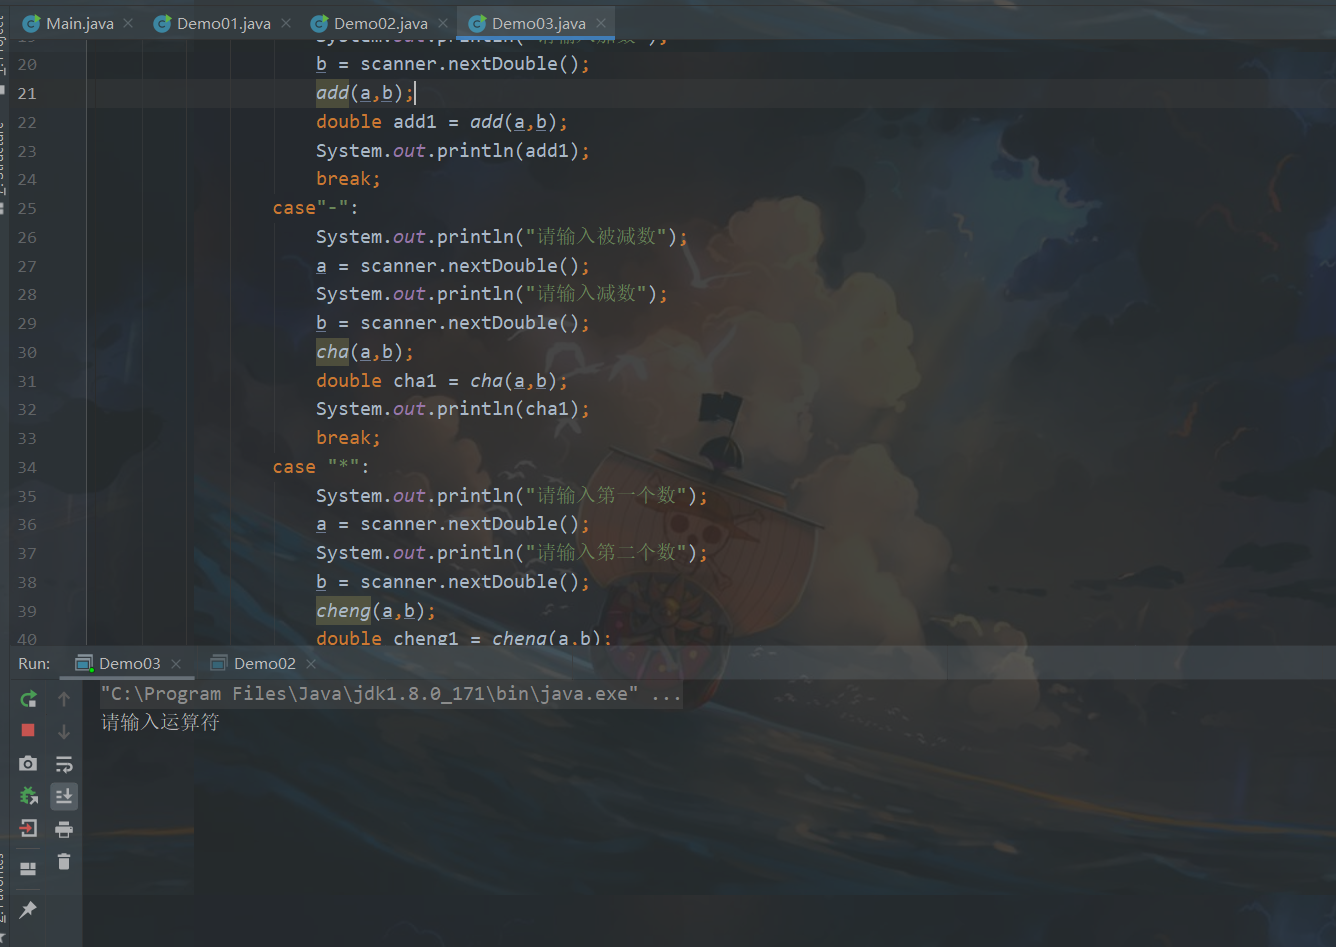The image size is (1336, 947).
Task: Click line number 21 in the gutter
Action: (x=27, y=93)
